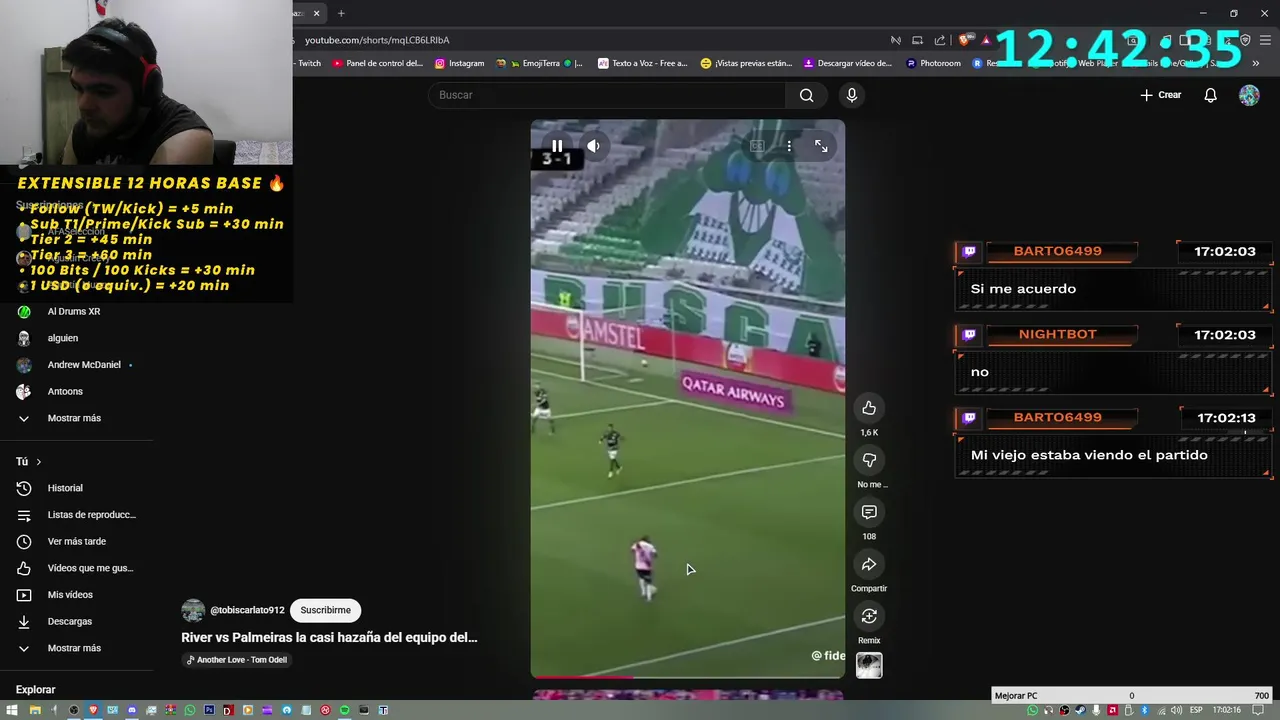Click the browser share page icon
This screenshot has height=720, width=1280.
tap(940, 40)
